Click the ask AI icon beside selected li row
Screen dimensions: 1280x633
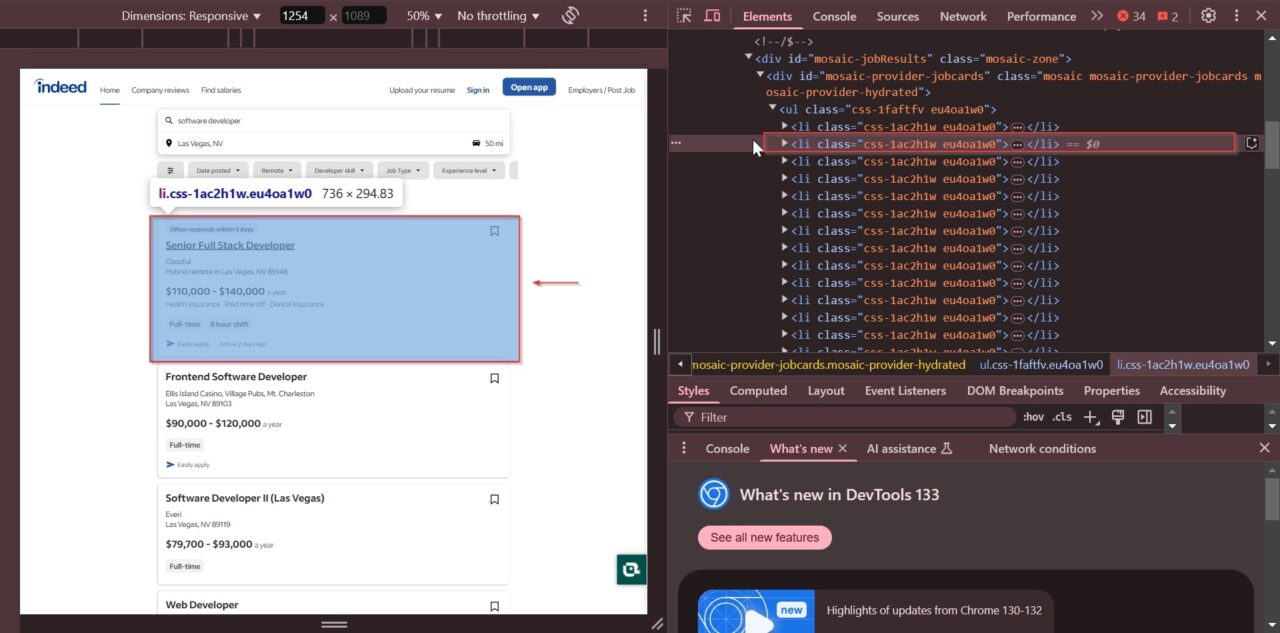point(1251,144)
